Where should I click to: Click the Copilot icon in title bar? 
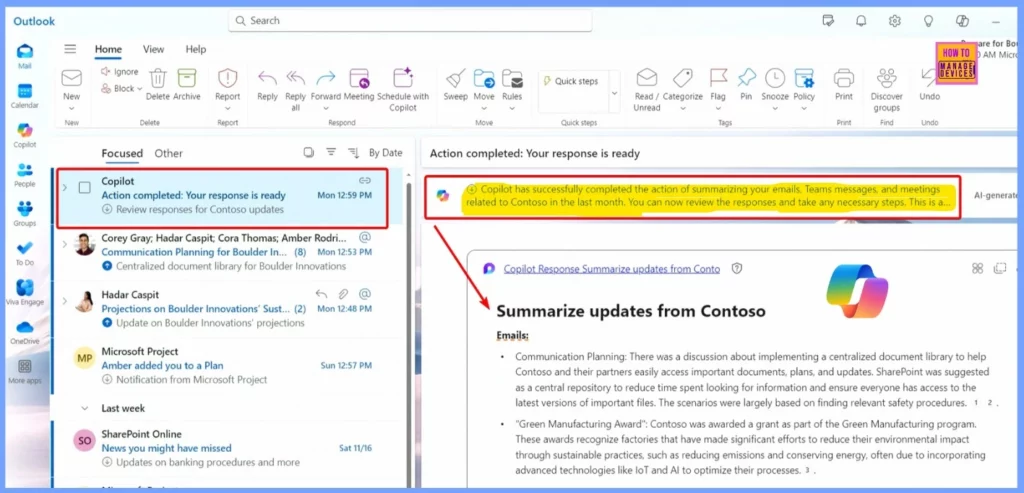point(962,21)
